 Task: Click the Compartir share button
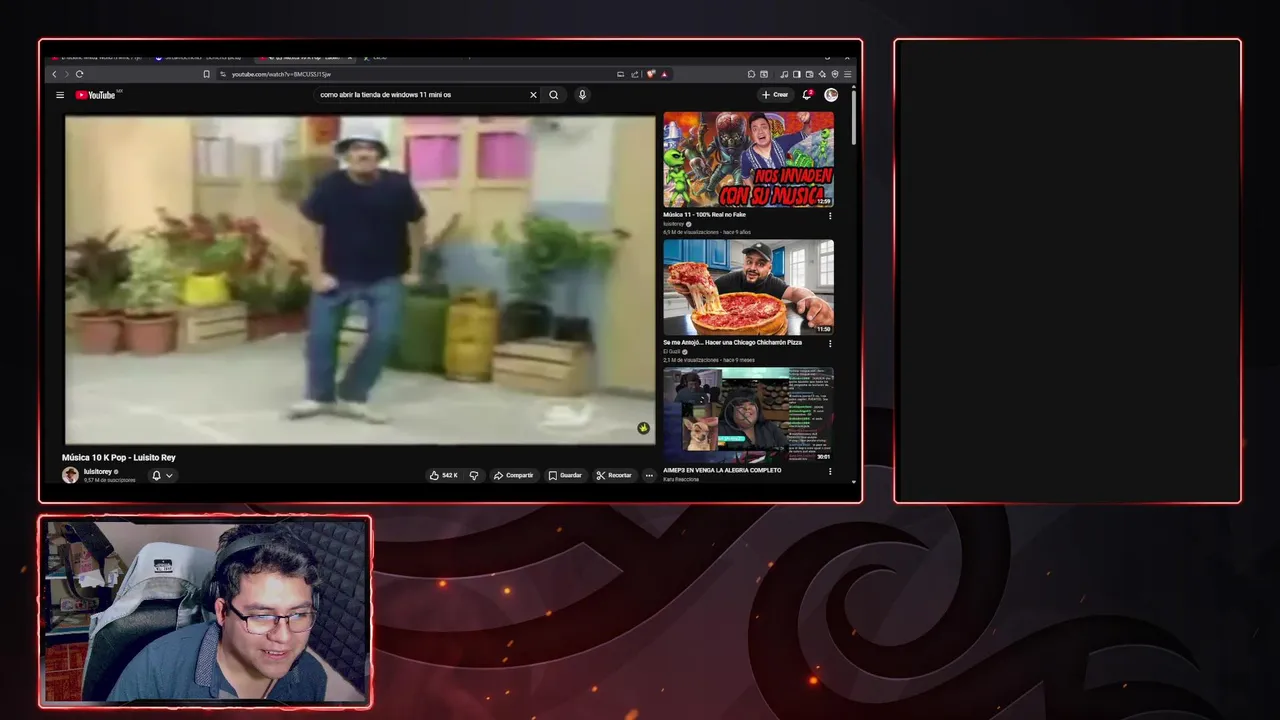514,475
